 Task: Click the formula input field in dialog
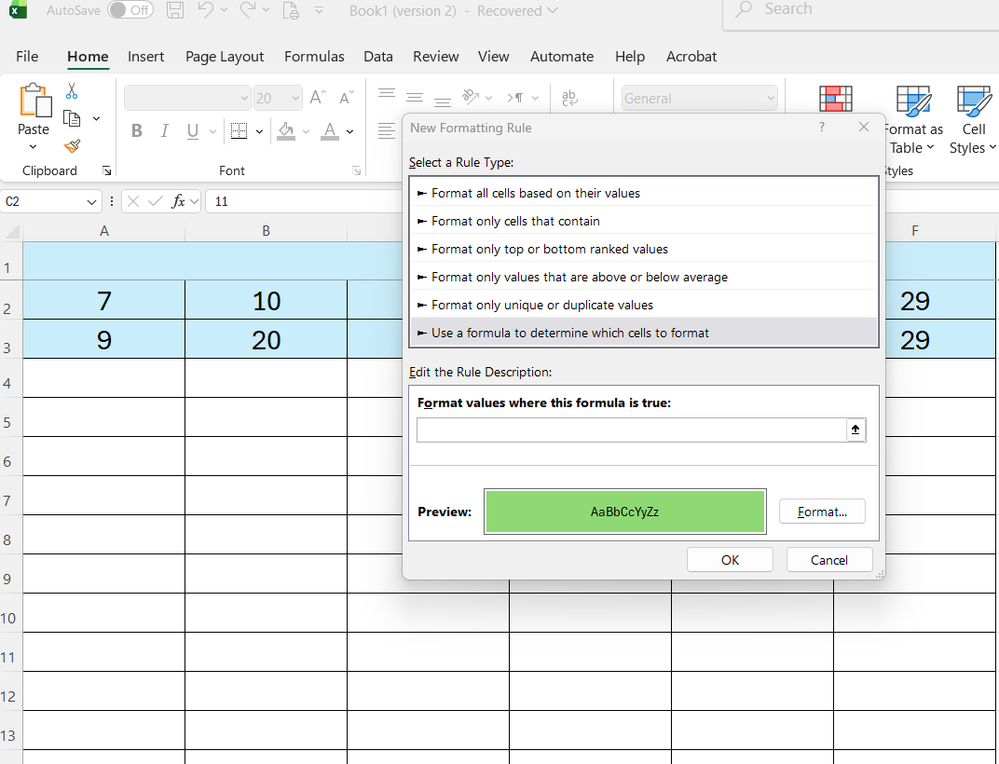coord(631,430)
